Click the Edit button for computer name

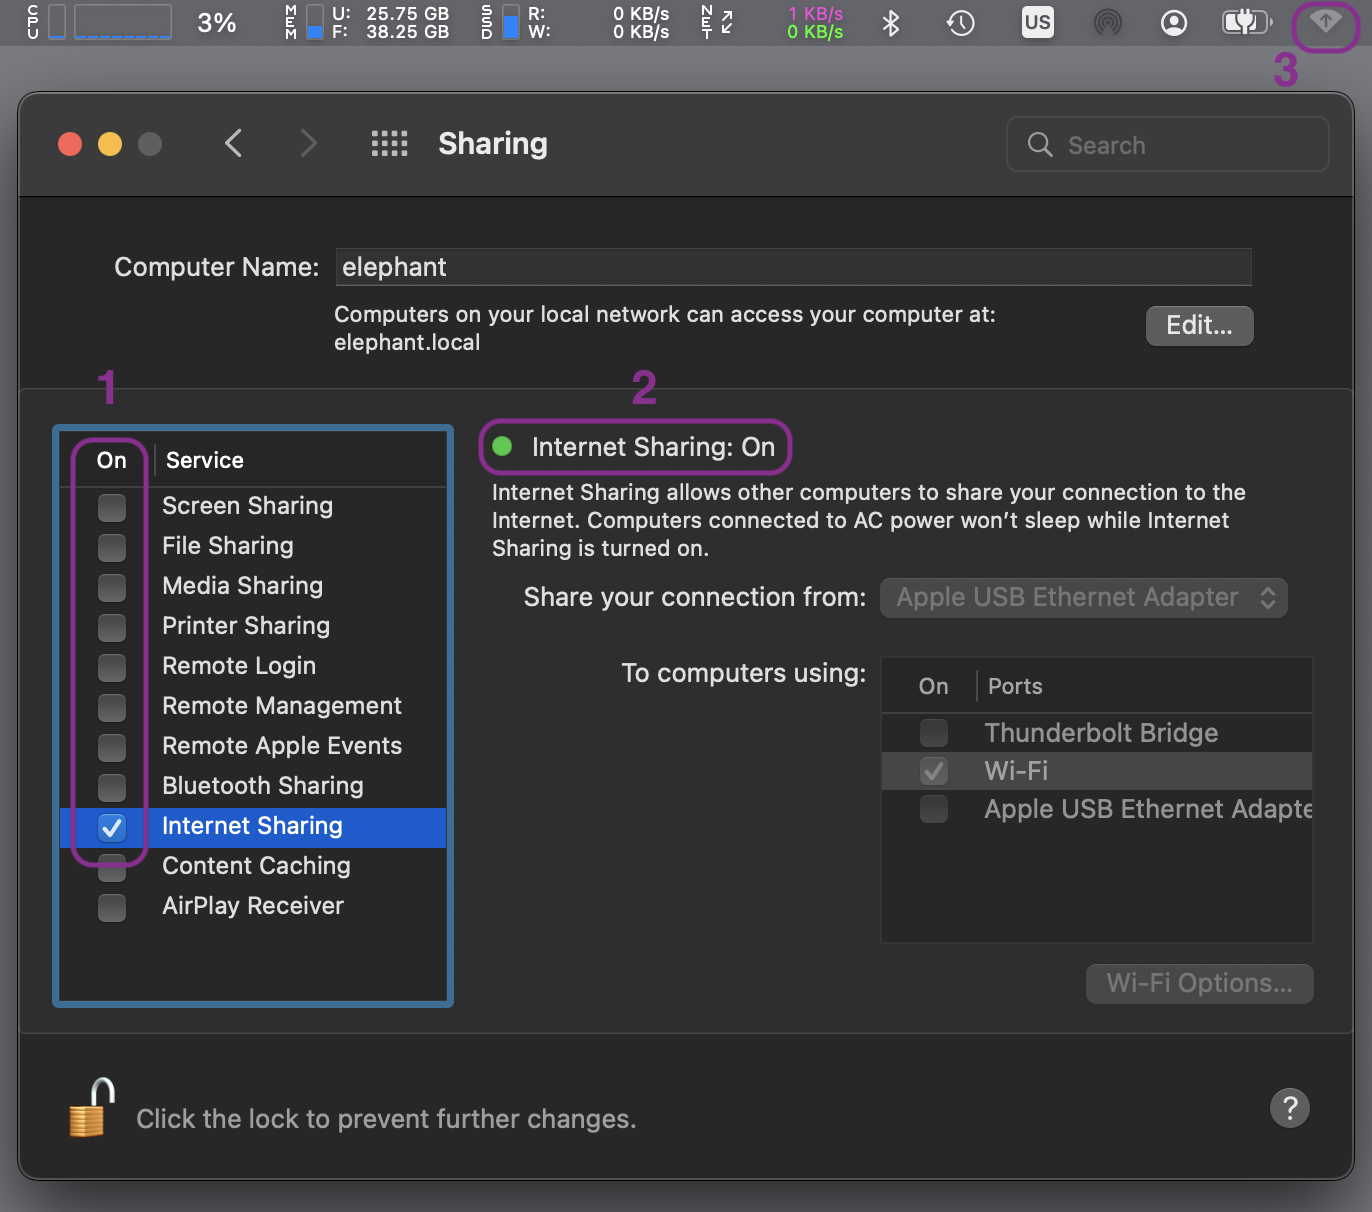pyautogui.click(x=1199, y=326)
